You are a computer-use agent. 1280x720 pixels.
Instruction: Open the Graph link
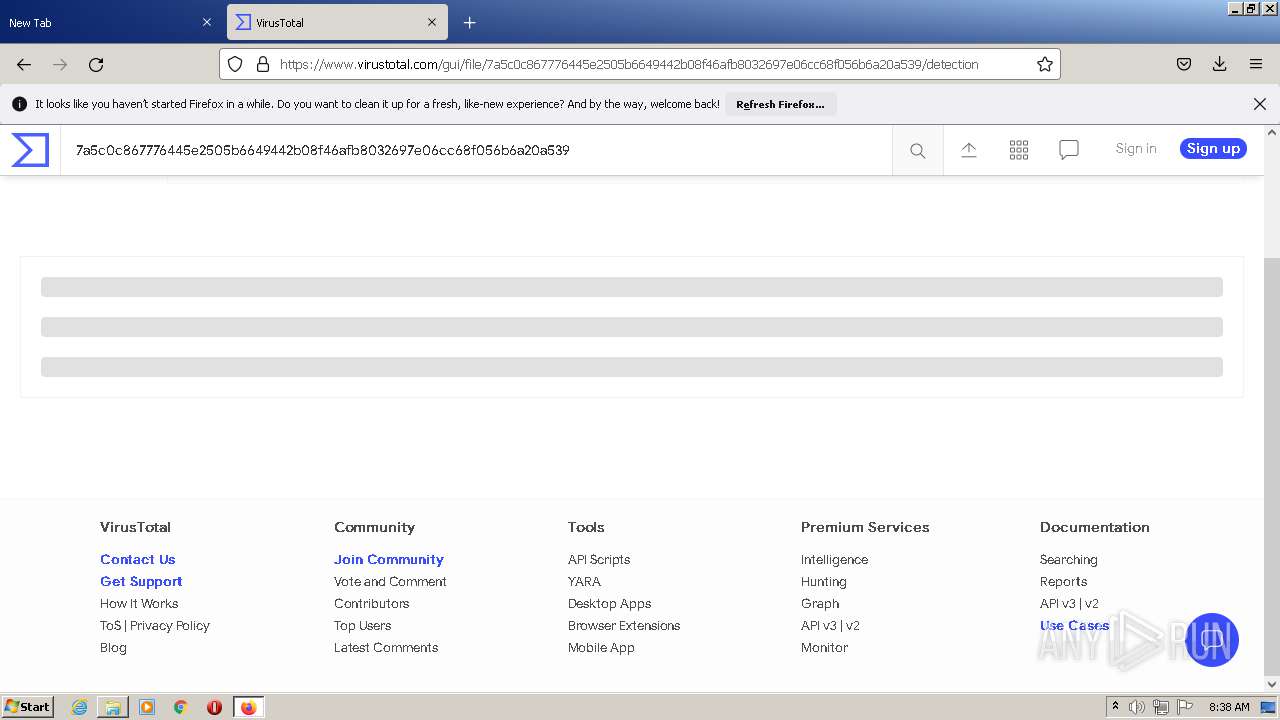pyautogui.click(x=820, y=603)
